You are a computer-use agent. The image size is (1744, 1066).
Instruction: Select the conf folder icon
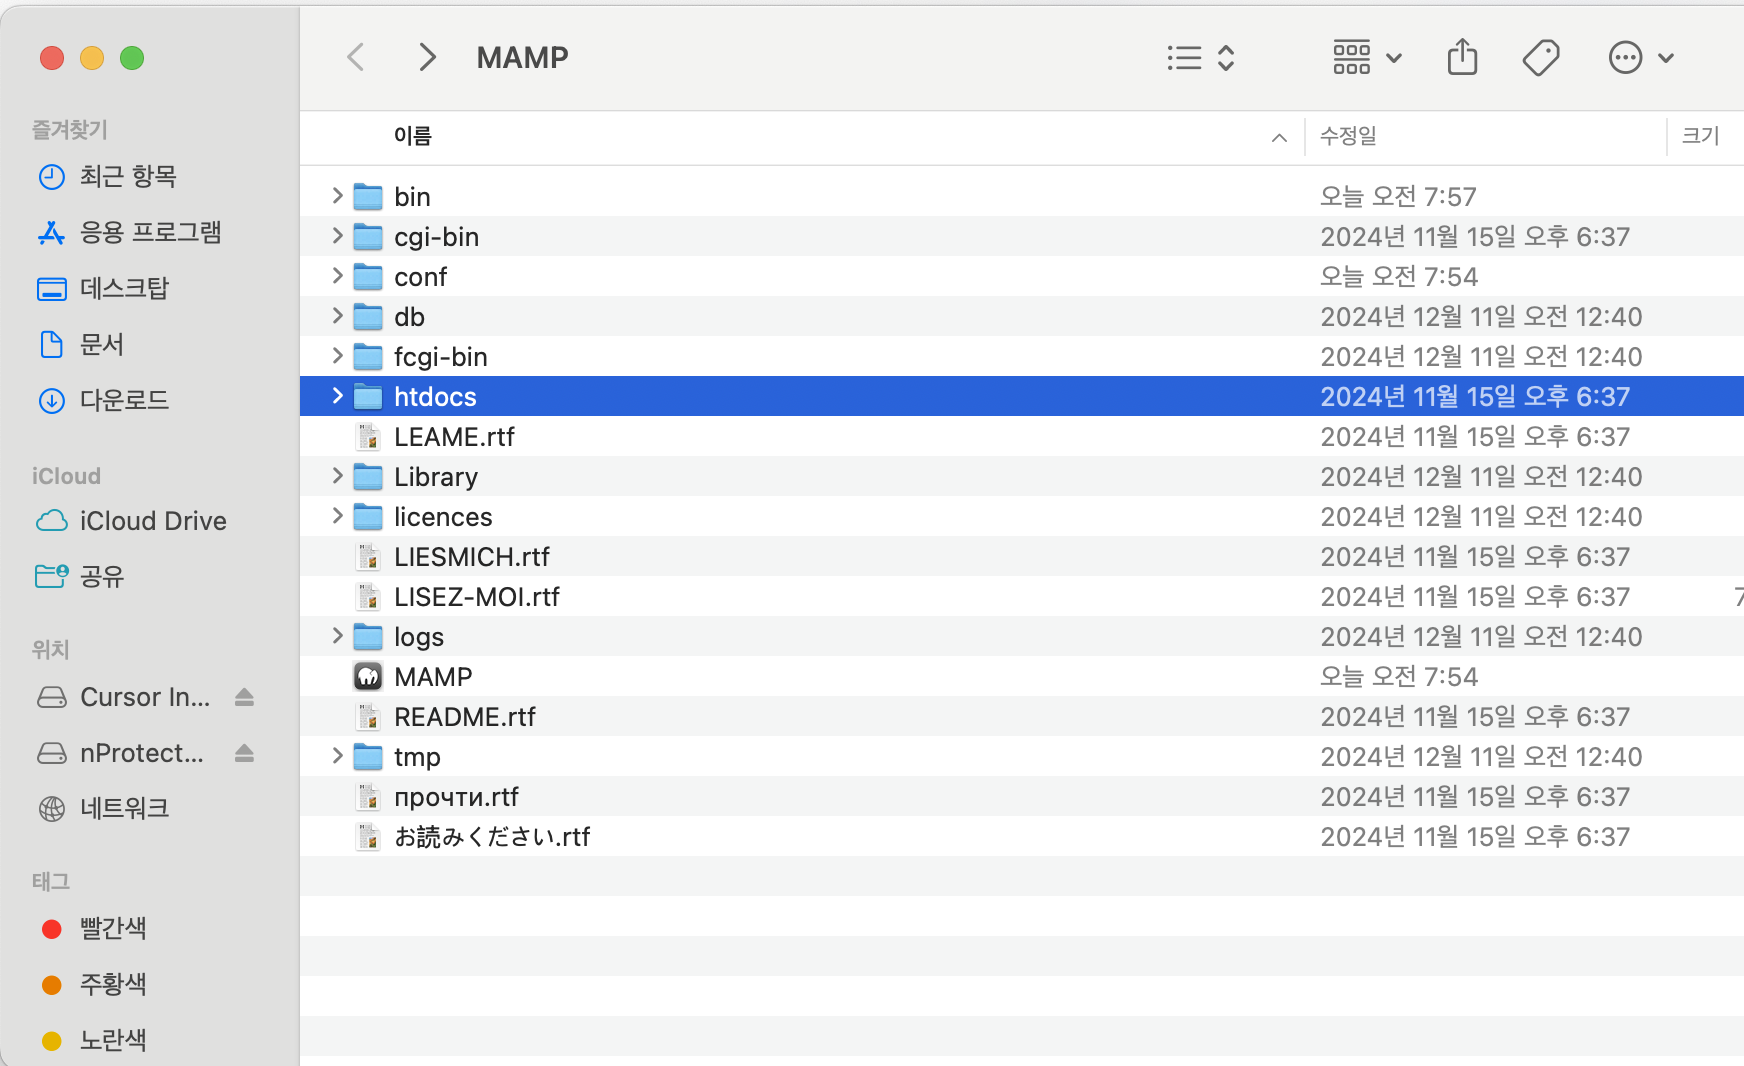click(368, 277)
